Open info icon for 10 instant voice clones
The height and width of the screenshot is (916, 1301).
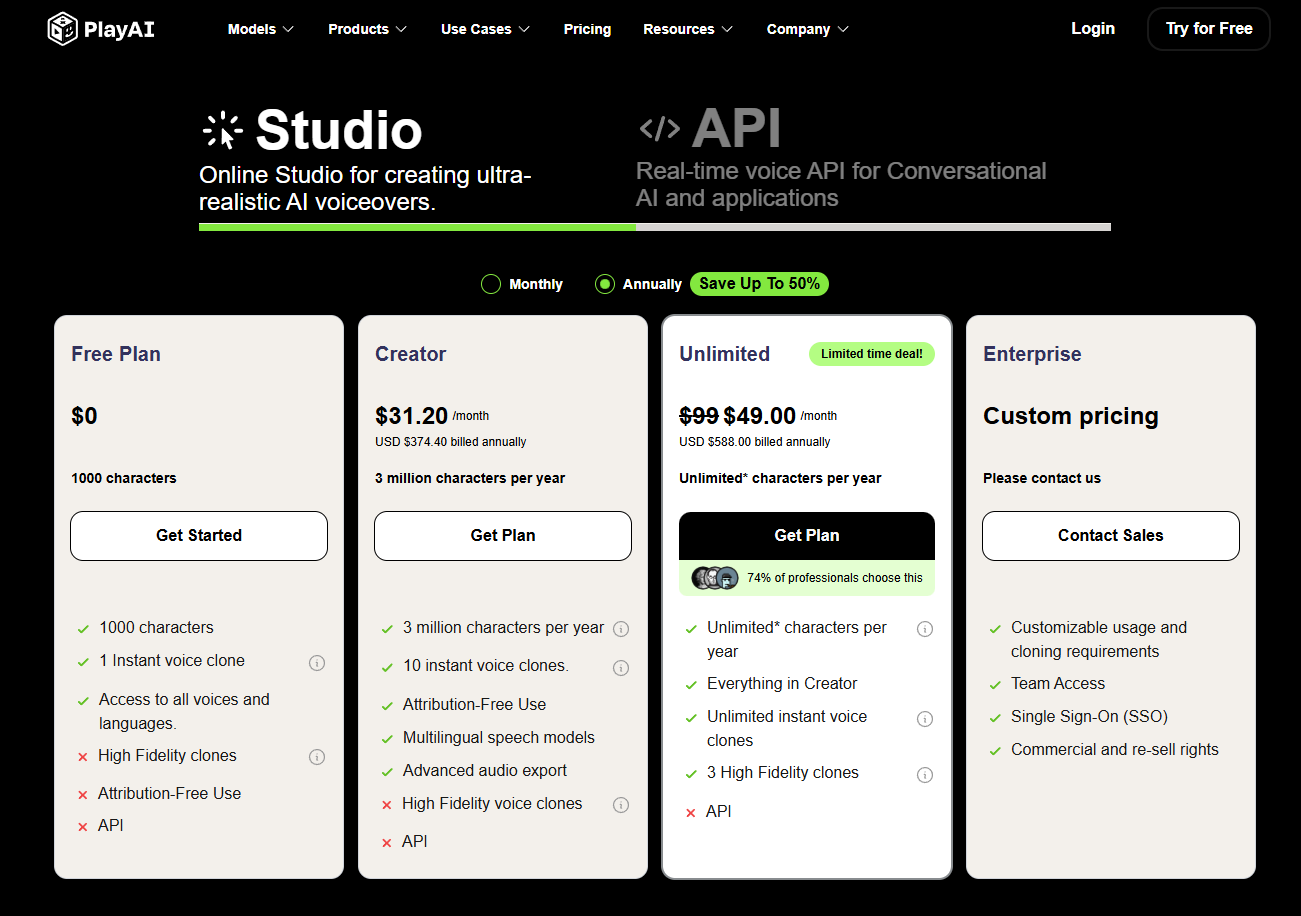coord(621,668)
